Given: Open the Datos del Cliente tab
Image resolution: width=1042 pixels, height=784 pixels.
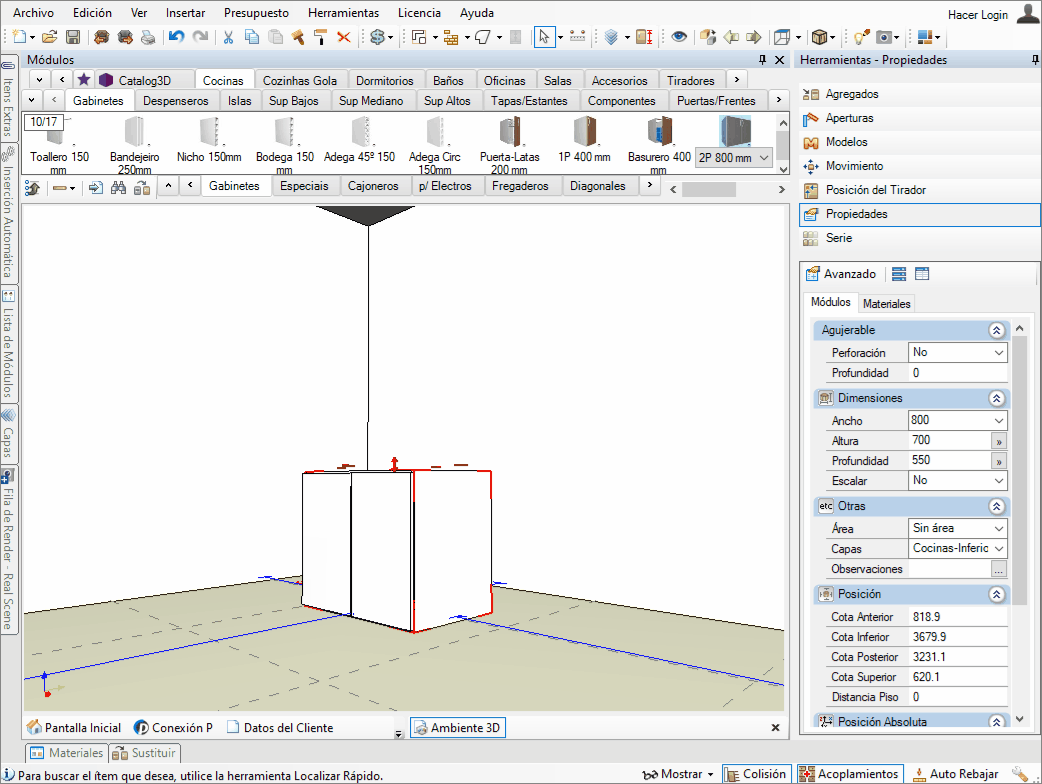Looking at the screenshot, I should click(280, 728).
